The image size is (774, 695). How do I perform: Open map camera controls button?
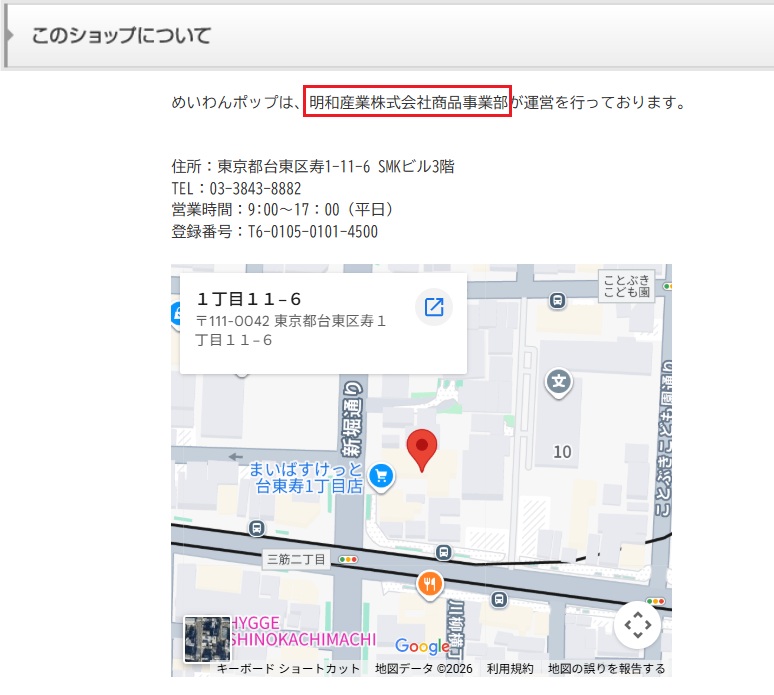637,626
